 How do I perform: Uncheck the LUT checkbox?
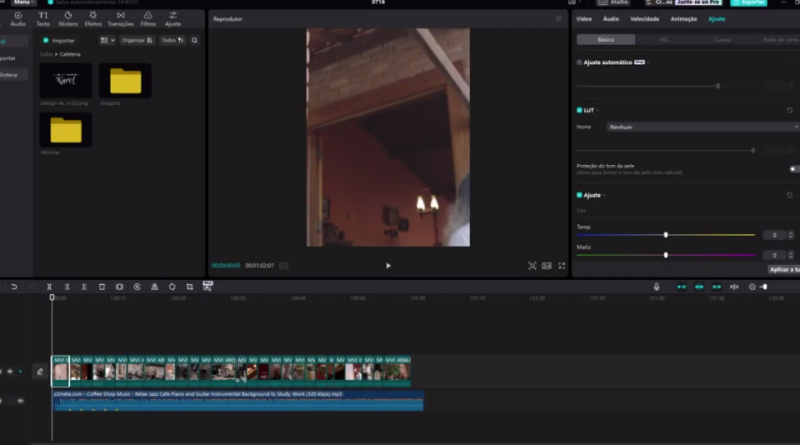[x=579, y=110]
